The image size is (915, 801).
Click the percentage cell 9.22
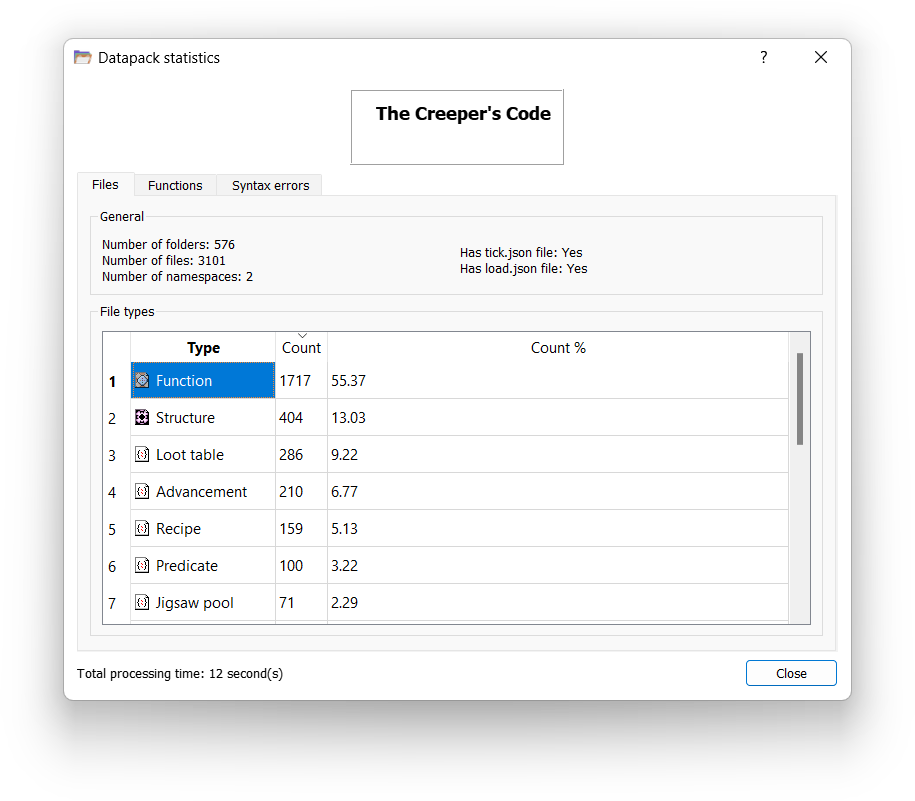(558, 454)
